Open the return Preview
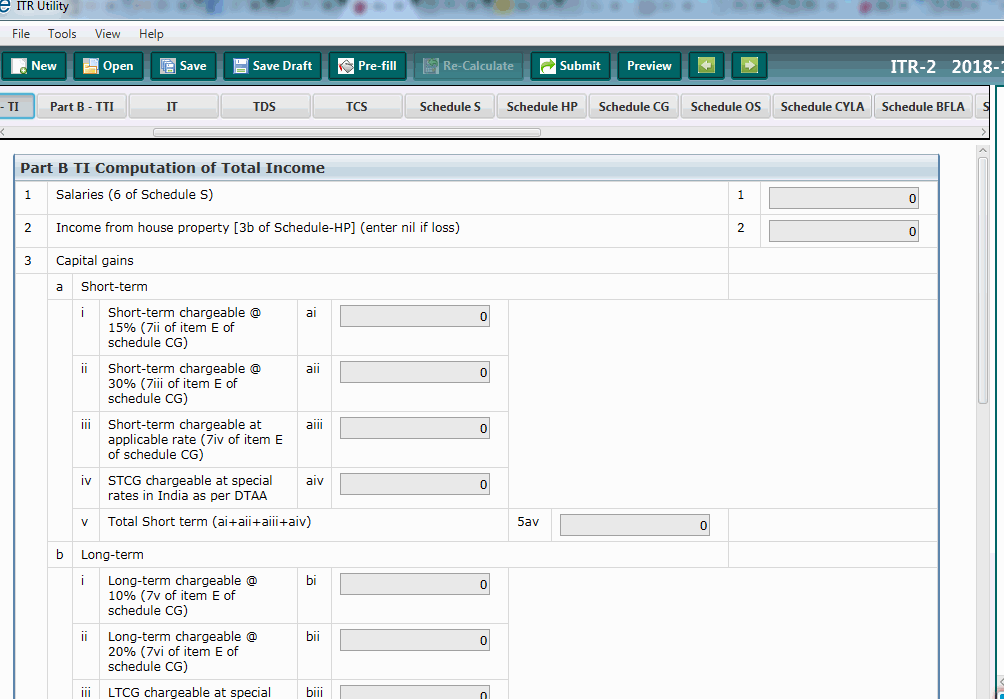This screenshot has height=699, width=1004. [x=648, y=66]
